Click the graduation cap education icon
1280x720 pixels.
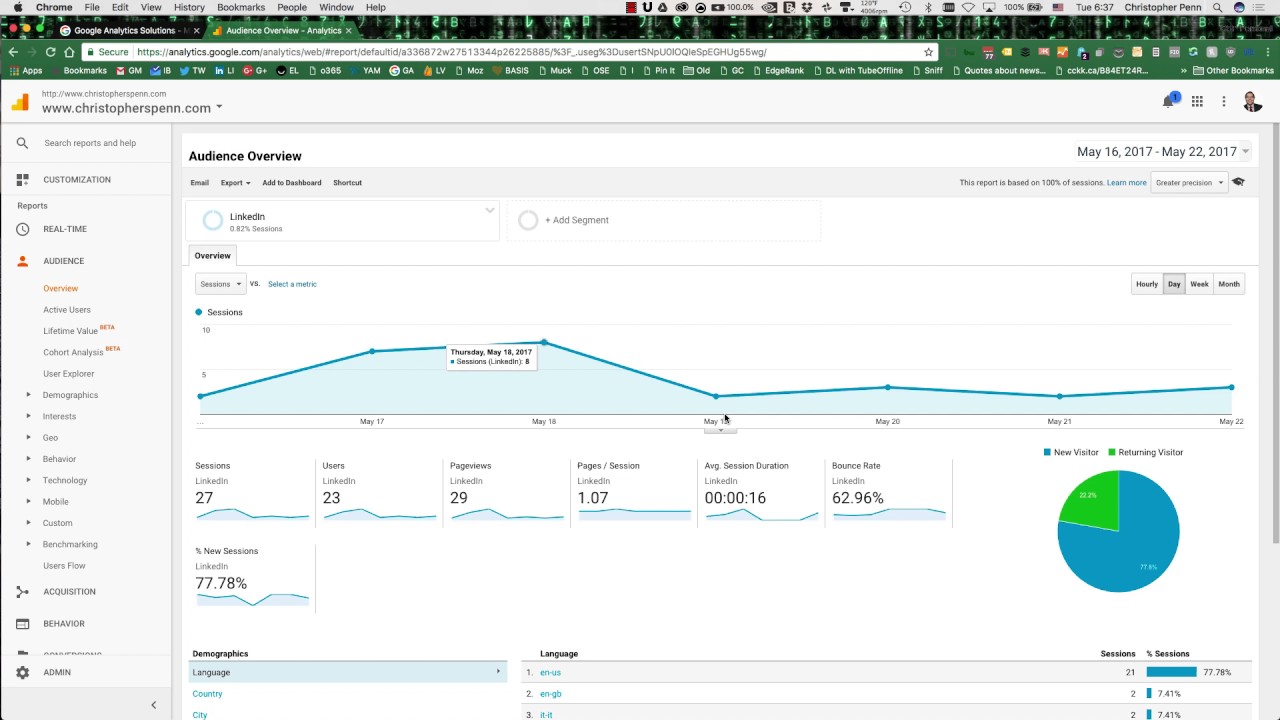tap(1238, 182)
